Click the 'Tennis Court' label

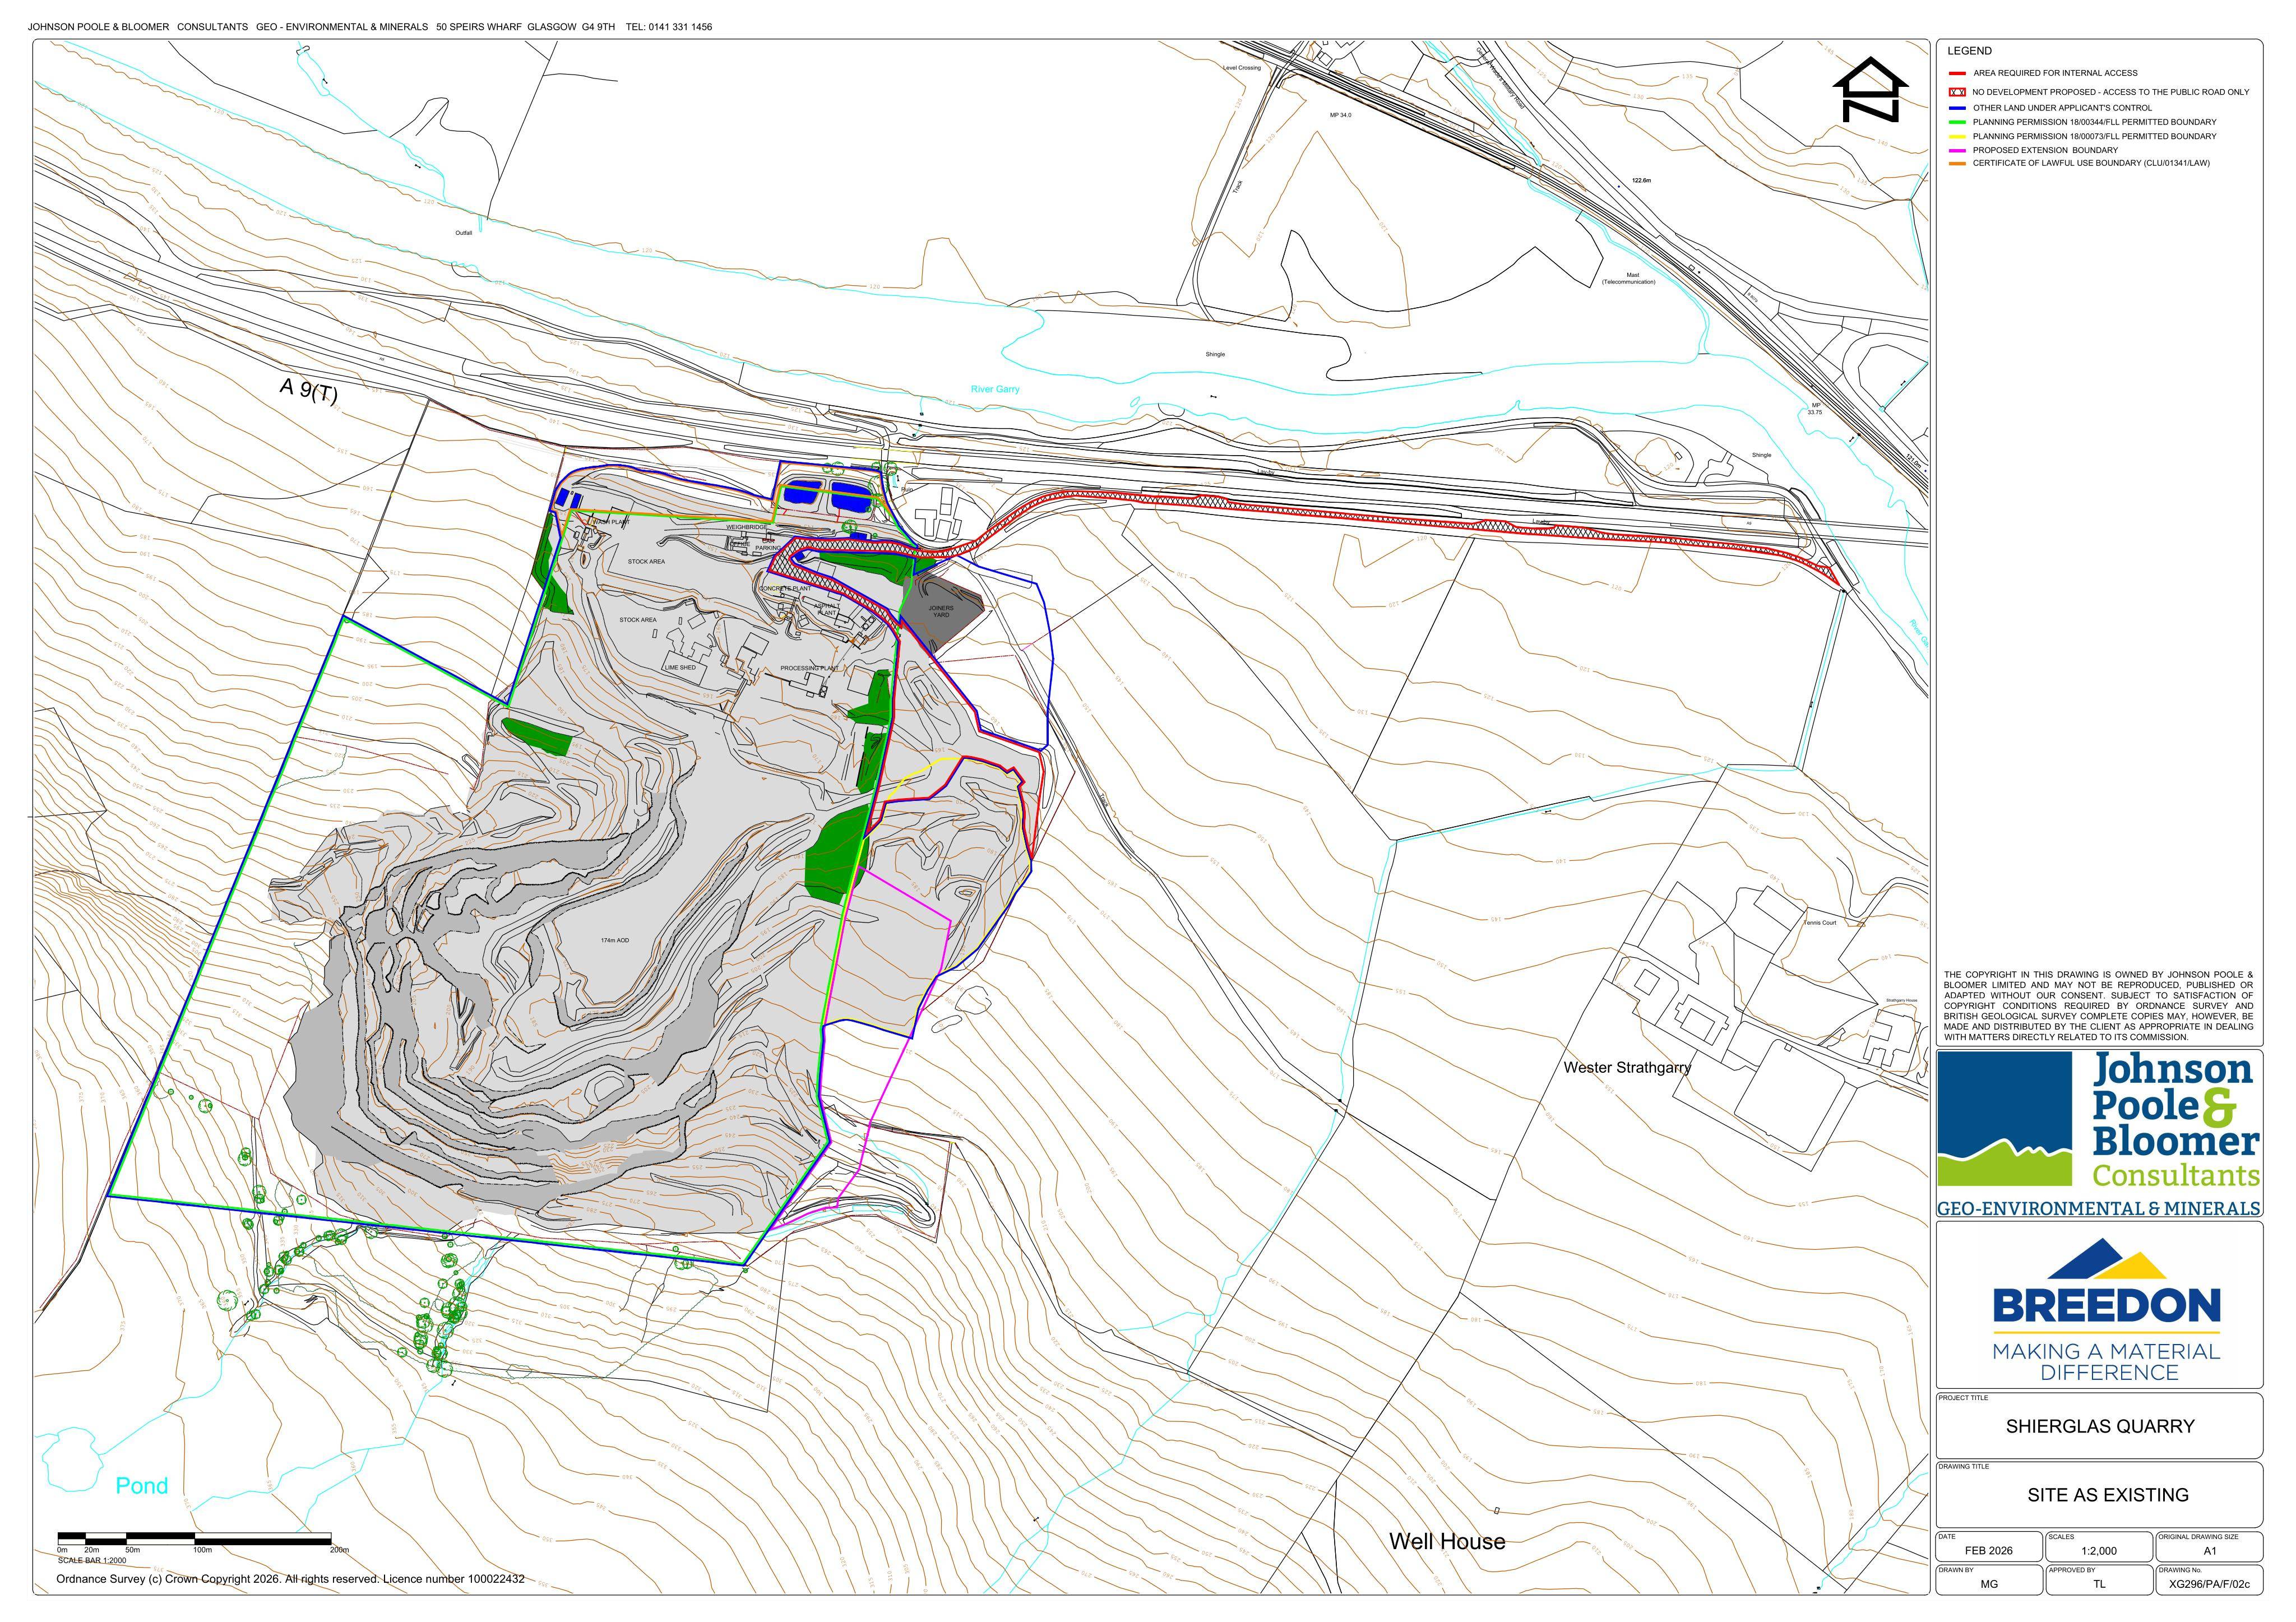click(x=1820, y=922)
